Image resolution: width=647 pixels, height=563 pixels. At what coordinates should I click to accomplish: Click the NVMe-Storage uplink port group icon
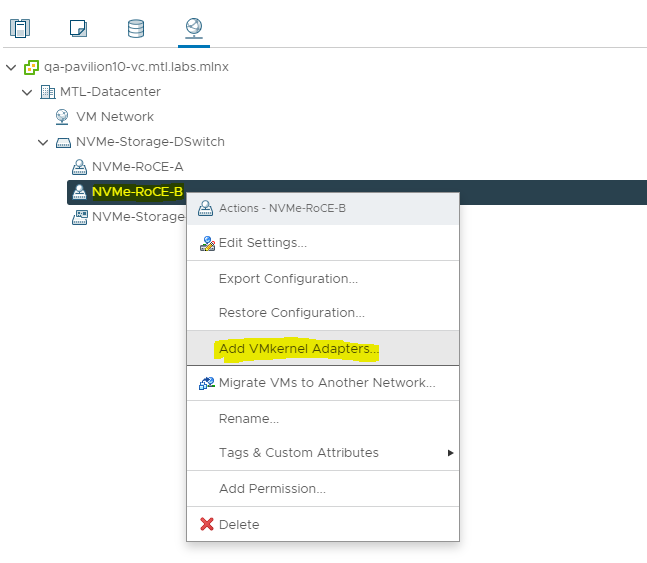tap(80, 218)
